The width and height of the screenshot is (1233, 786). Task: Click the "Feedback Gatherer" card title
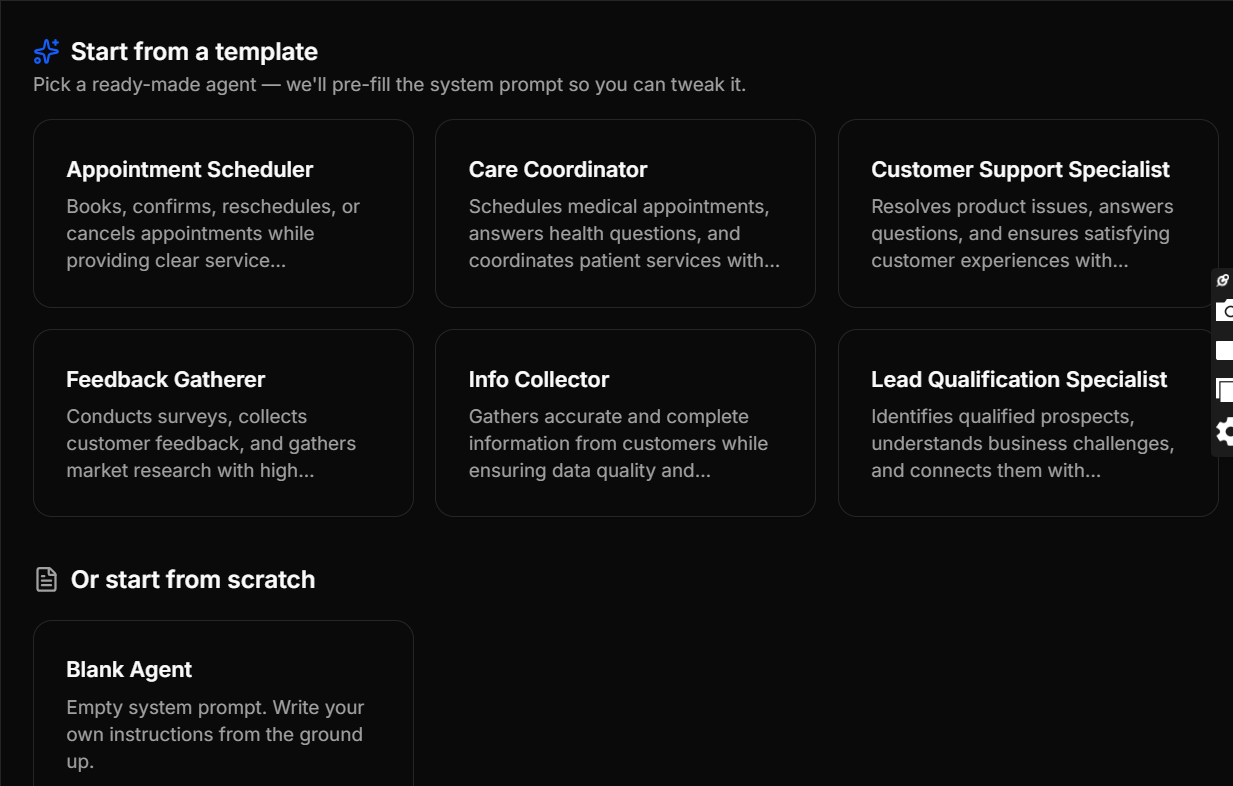pyautogui.click(x=165, y=379)
